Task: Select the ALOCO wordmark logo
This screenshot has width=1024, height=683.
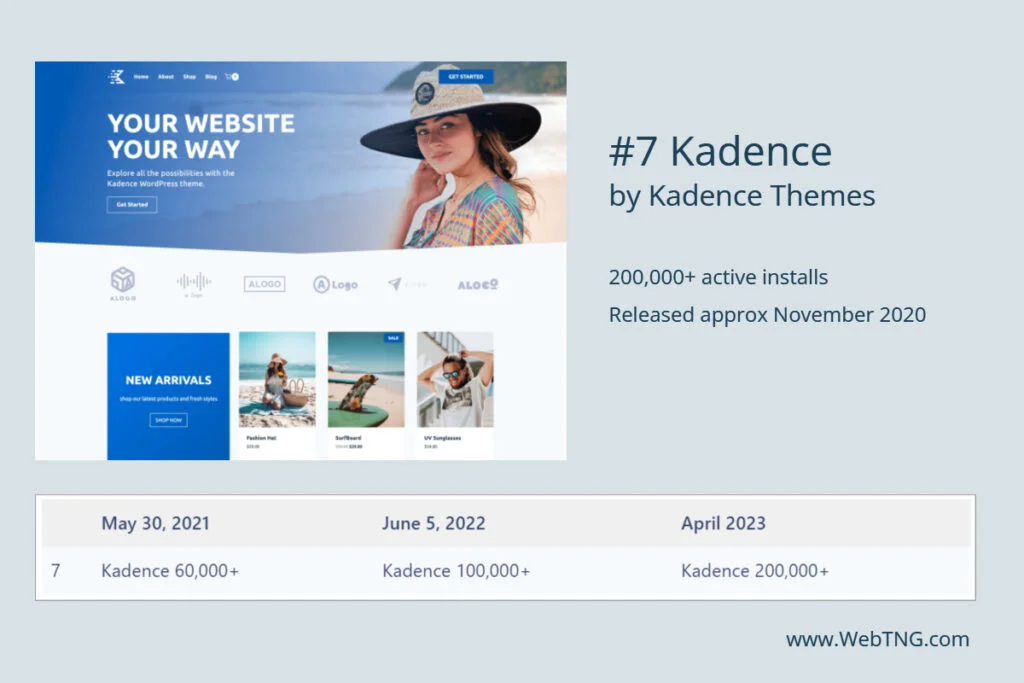Action: pos(478,286)
